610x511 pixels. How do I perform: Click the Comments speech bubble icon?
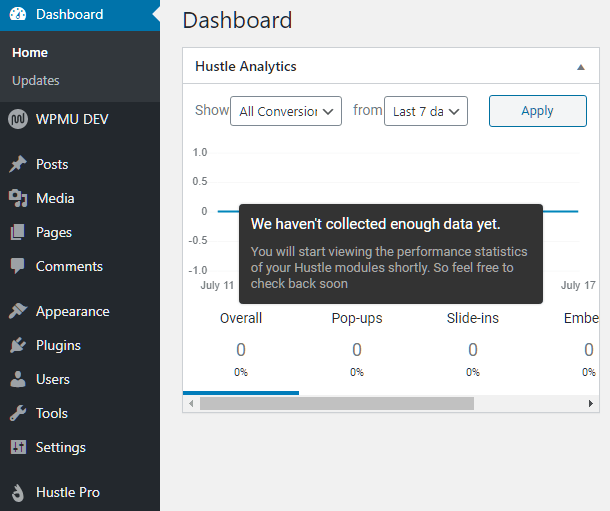[18, 266]
